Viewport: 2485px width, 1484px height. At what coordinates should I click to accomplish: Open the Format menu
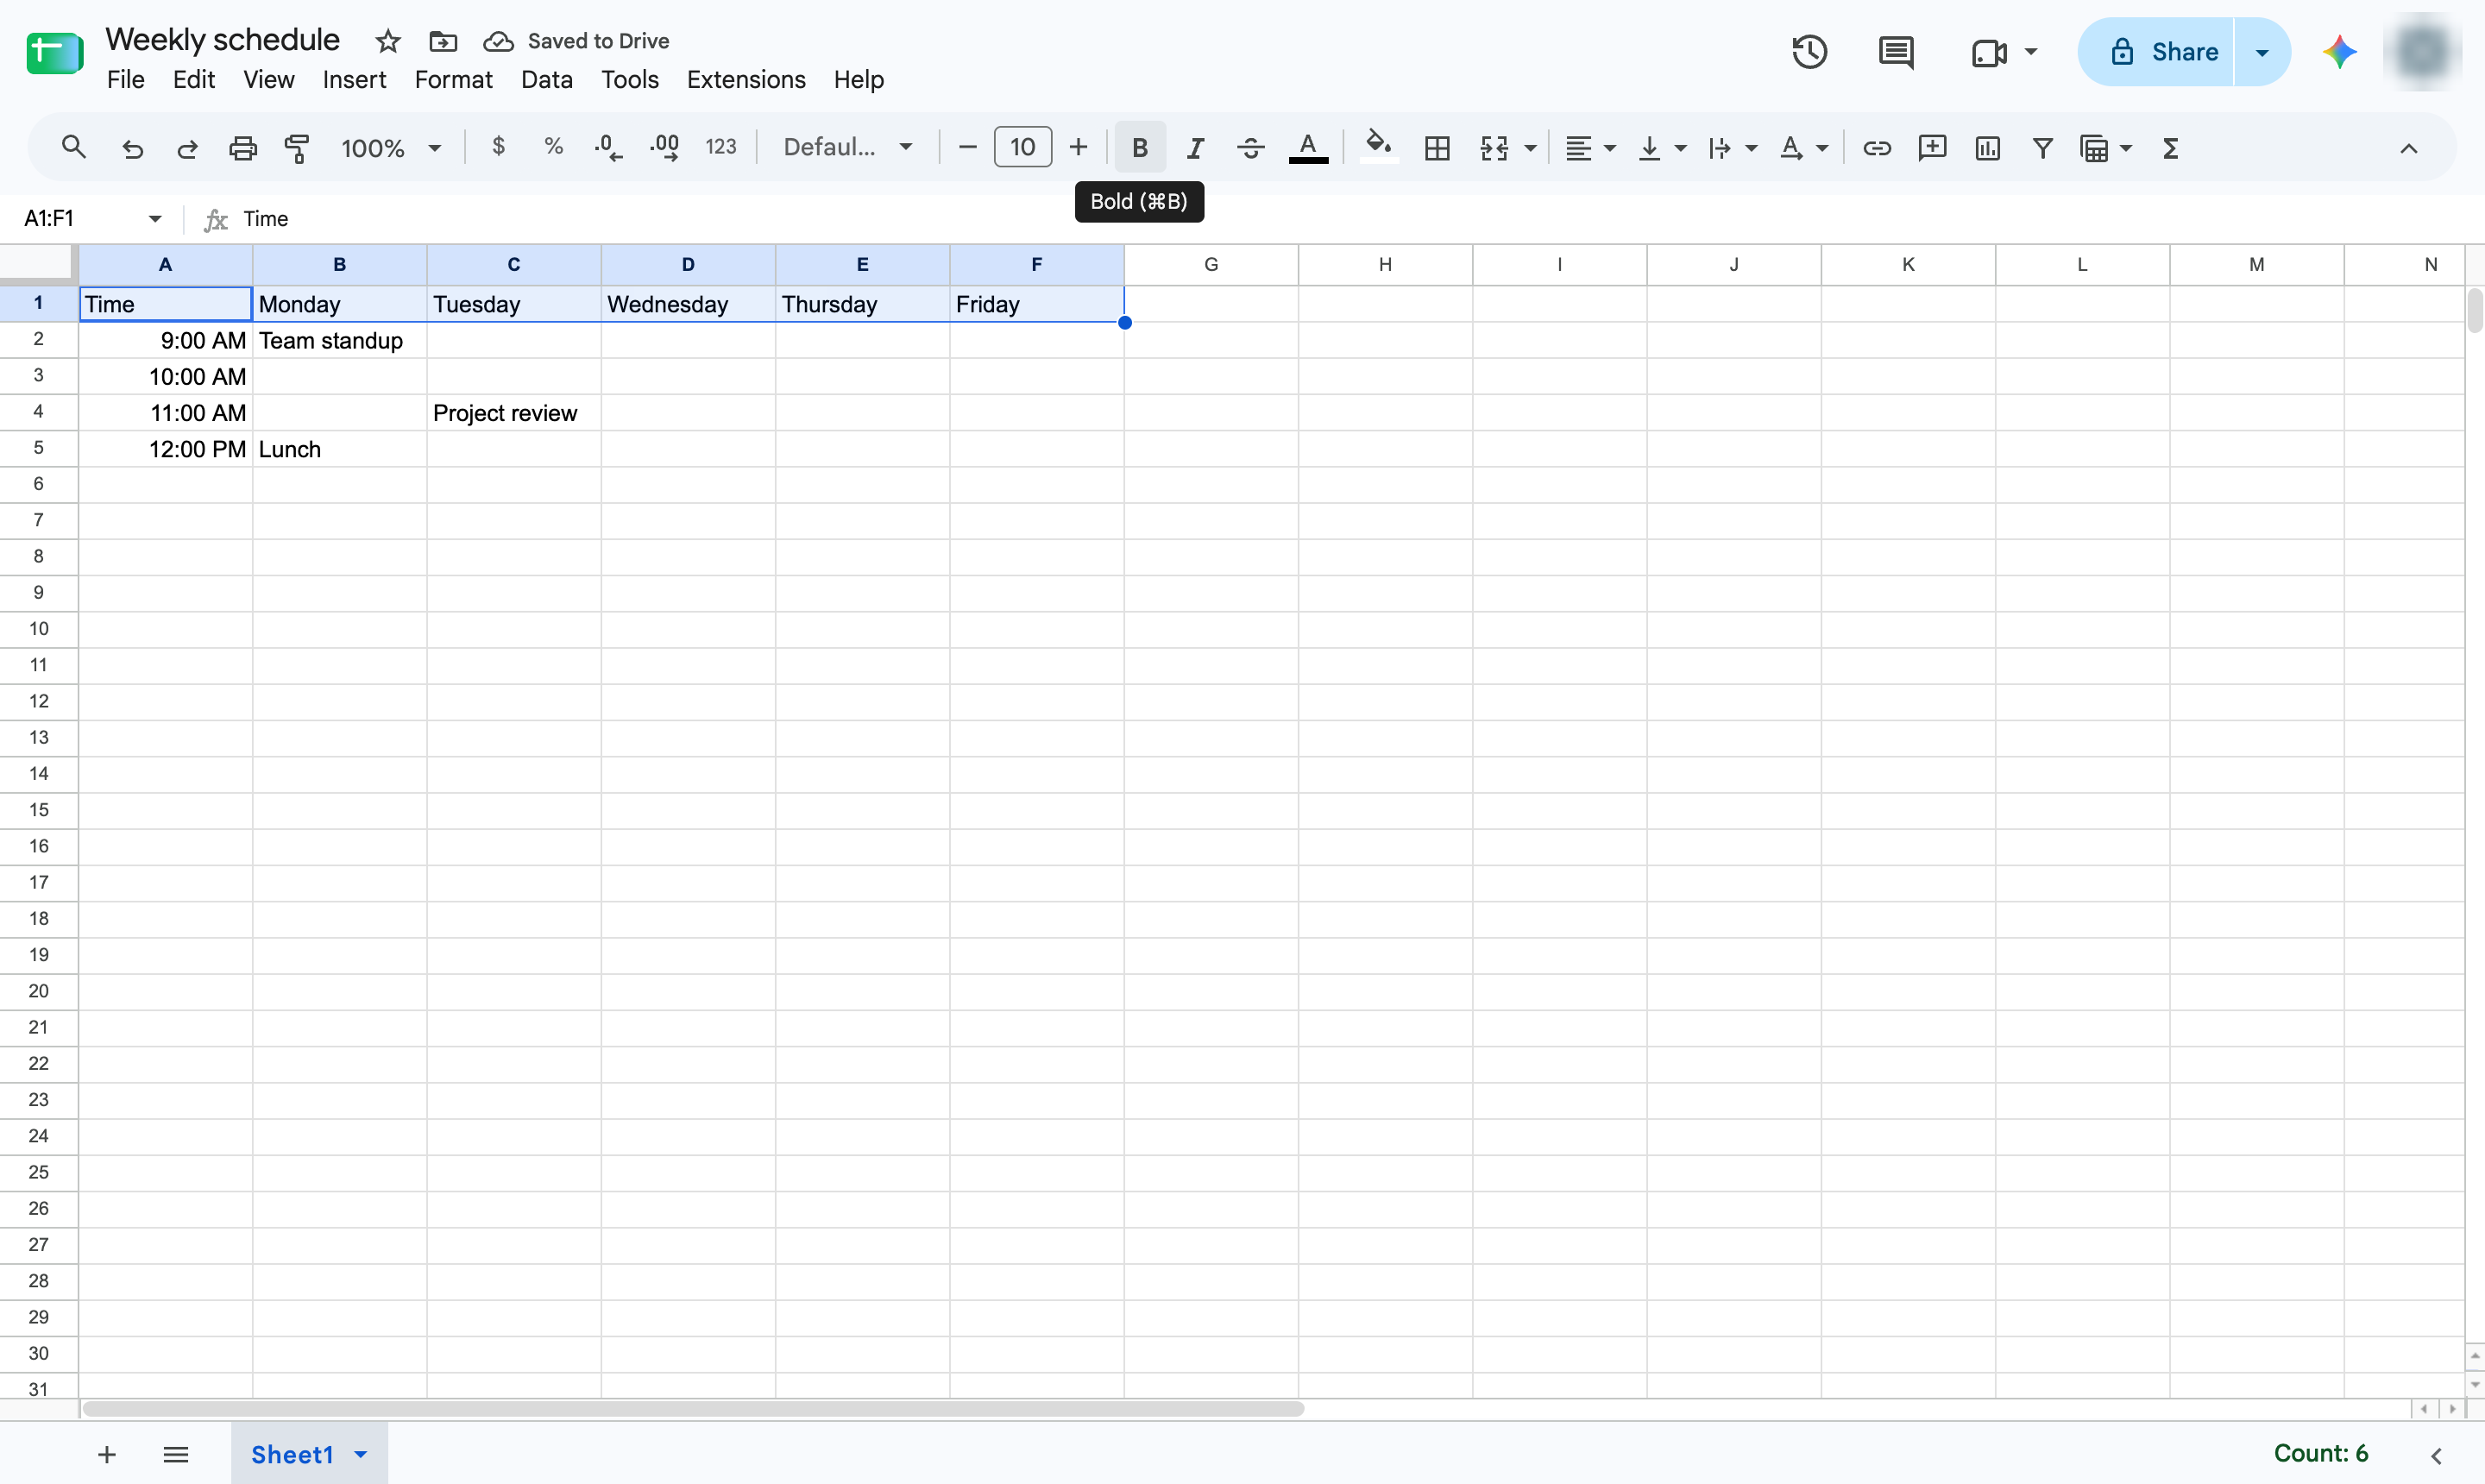tap(454, 80)
